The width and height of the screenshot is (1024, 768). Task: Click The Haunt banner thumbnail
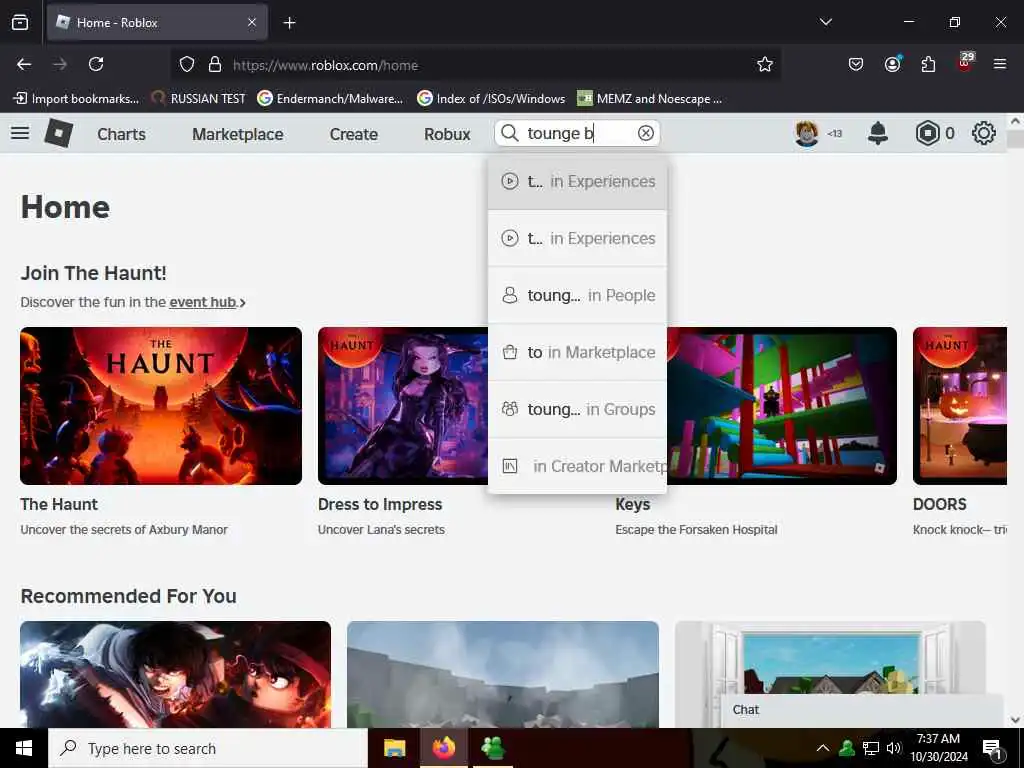pos(161,406)
